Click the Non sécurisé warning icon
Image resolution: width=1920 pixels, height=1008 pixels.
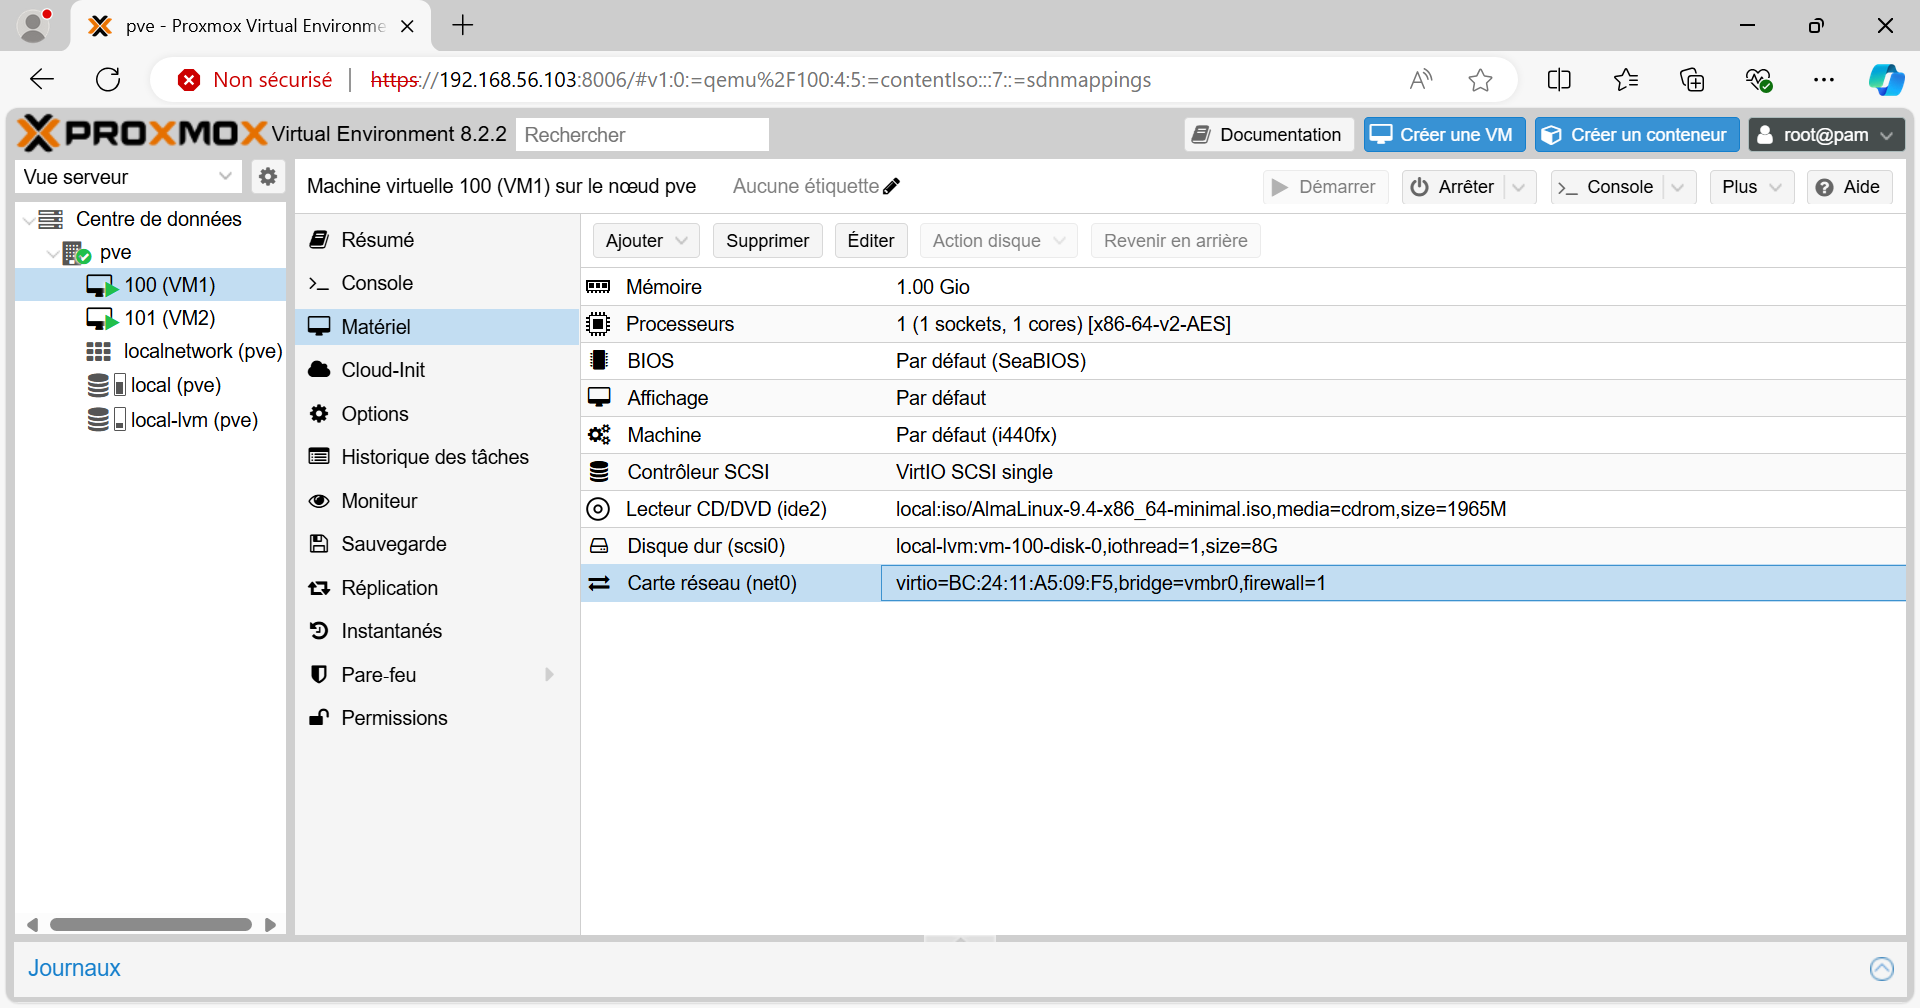pyautogui.click(x=188, y=80)
